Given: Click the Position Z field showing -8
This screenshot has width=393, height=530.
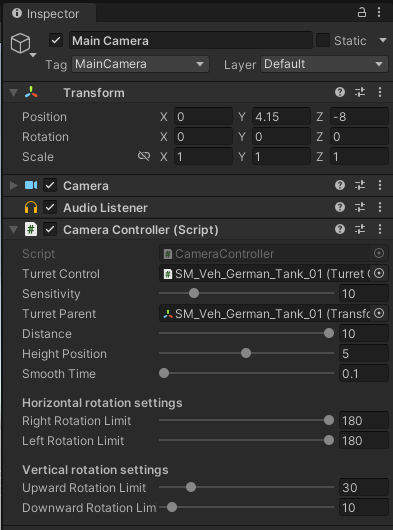Looking at the screenshot, I should (x=359, y=117).
